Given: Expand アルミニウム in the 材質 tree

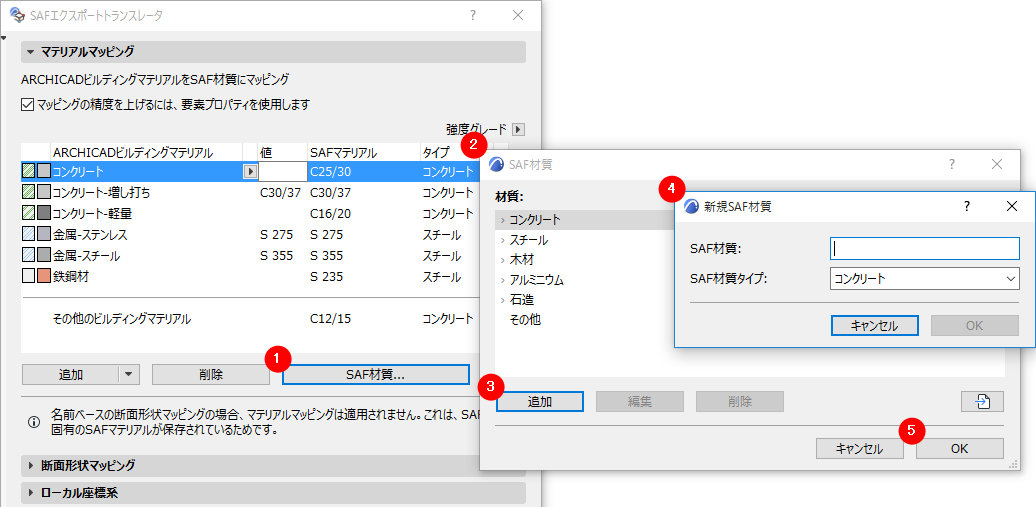Looking at the screenshot, I should pyautogui.click(x=503, y=280).
